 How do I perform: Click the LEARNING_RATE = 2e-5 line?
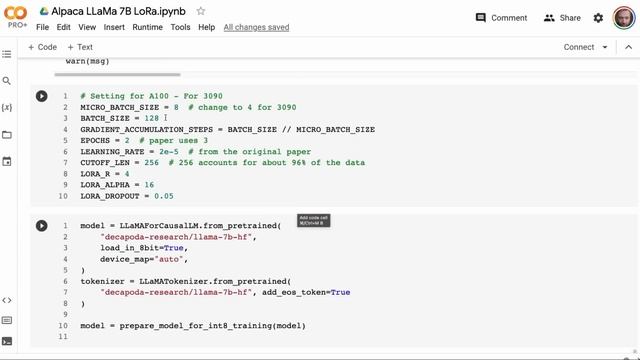[x=196, y=151]
